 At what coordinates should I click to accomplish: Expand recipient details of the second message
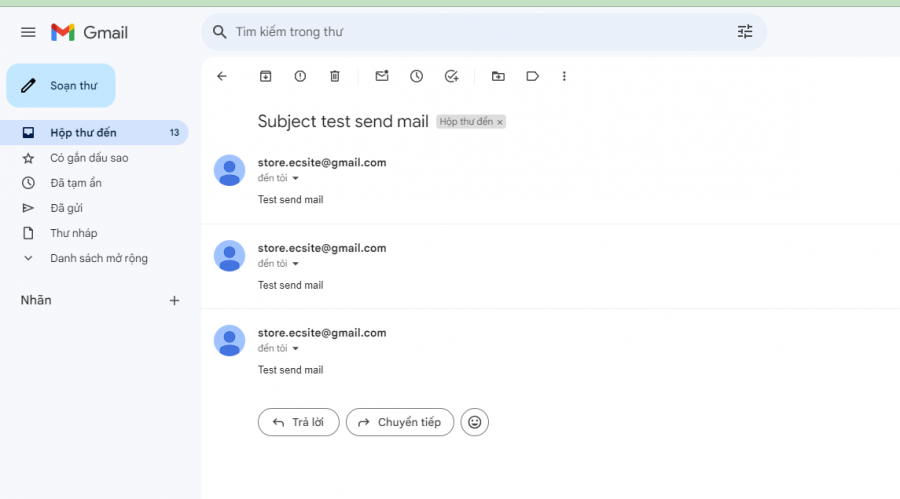tap(296, 264)
